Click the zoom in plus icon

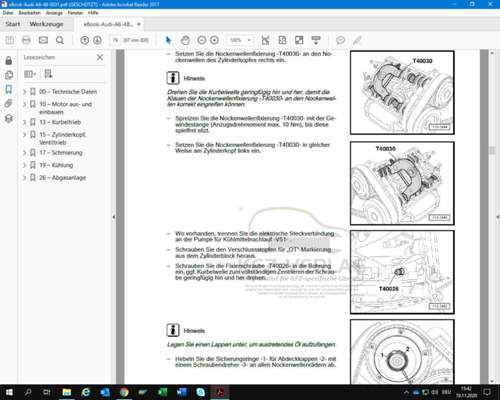(215, 40)
